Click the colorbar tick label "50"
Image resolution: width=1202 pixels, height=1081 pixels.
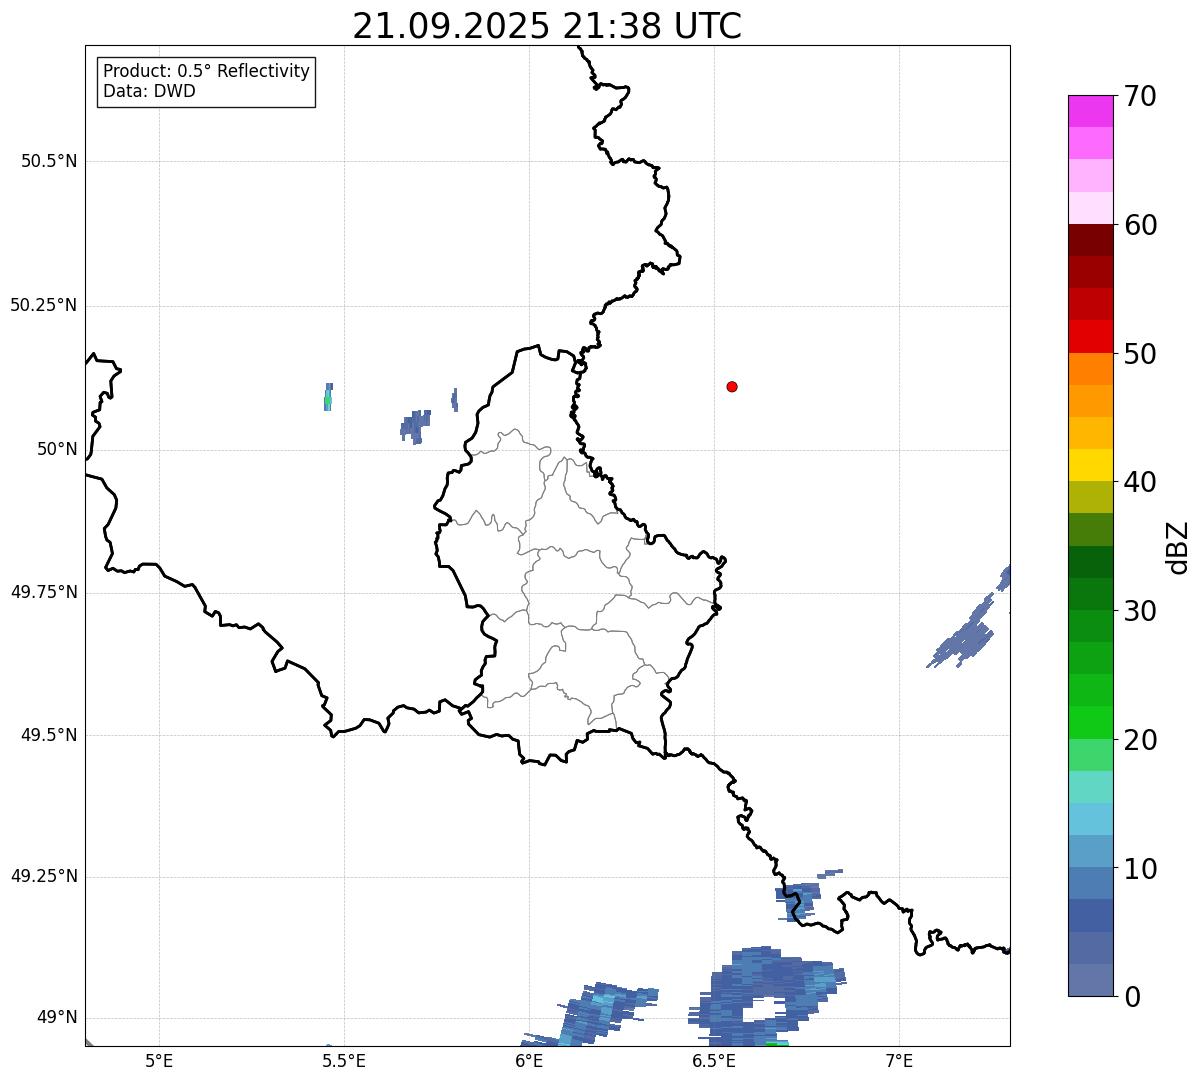point(1140,354)
